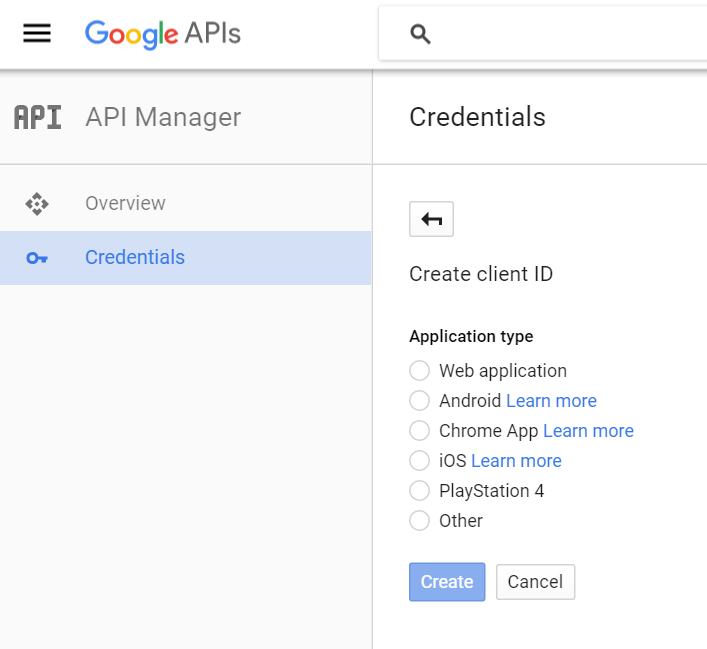The height and width of the screenshot is (649, 707).
Task: Click the Application type label
Action: [x=471, y=336]
